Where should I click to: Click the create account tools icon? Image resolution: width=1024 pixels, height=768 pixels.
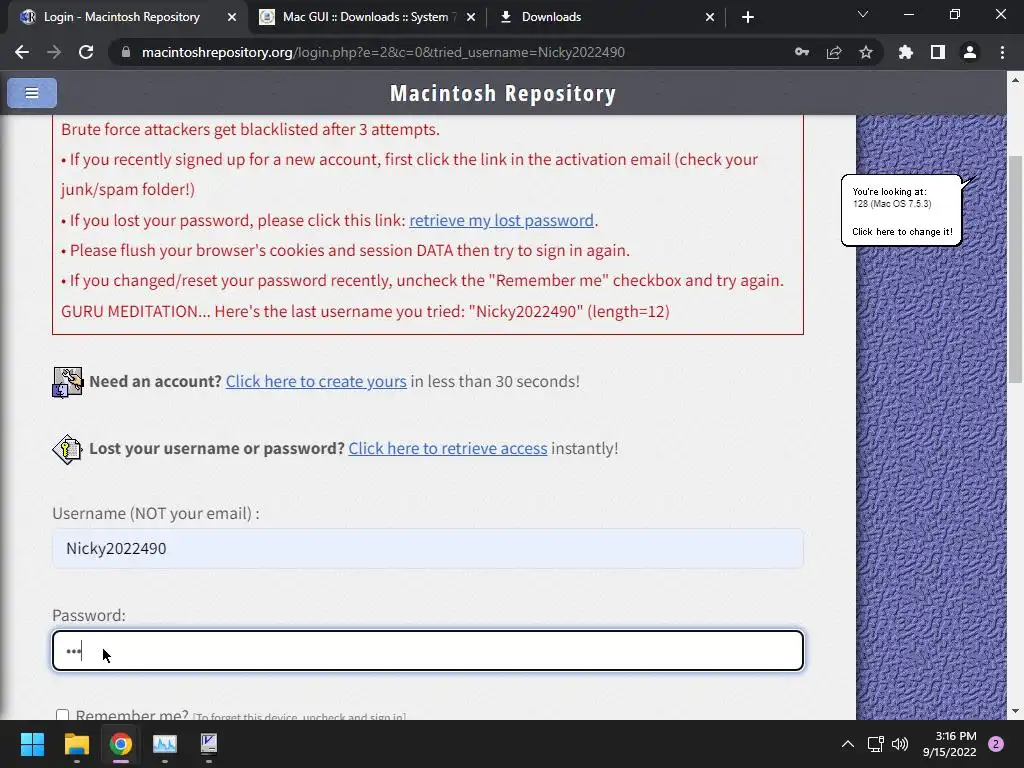tap(67, 382)
